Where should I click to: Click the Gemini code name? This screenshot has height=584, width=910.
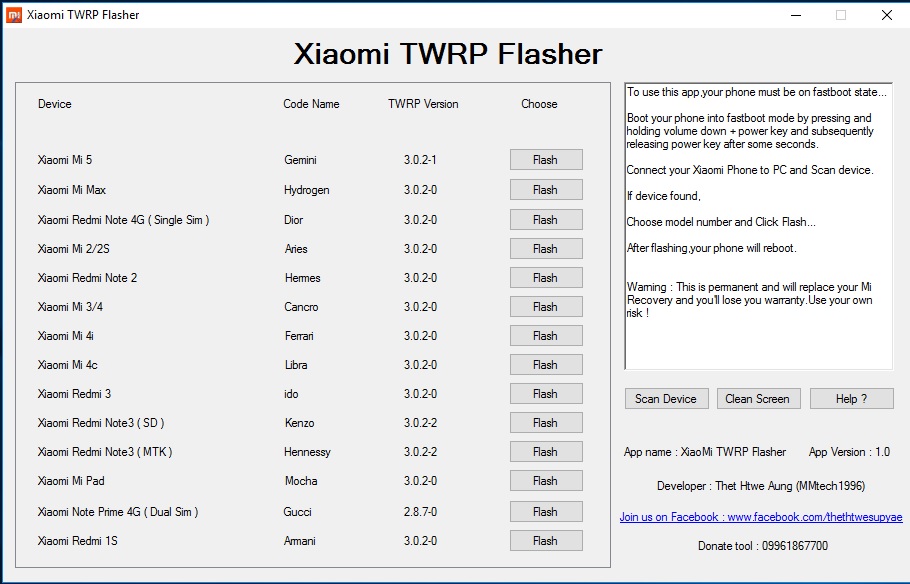pyautogui.click(x=301, y=160)
